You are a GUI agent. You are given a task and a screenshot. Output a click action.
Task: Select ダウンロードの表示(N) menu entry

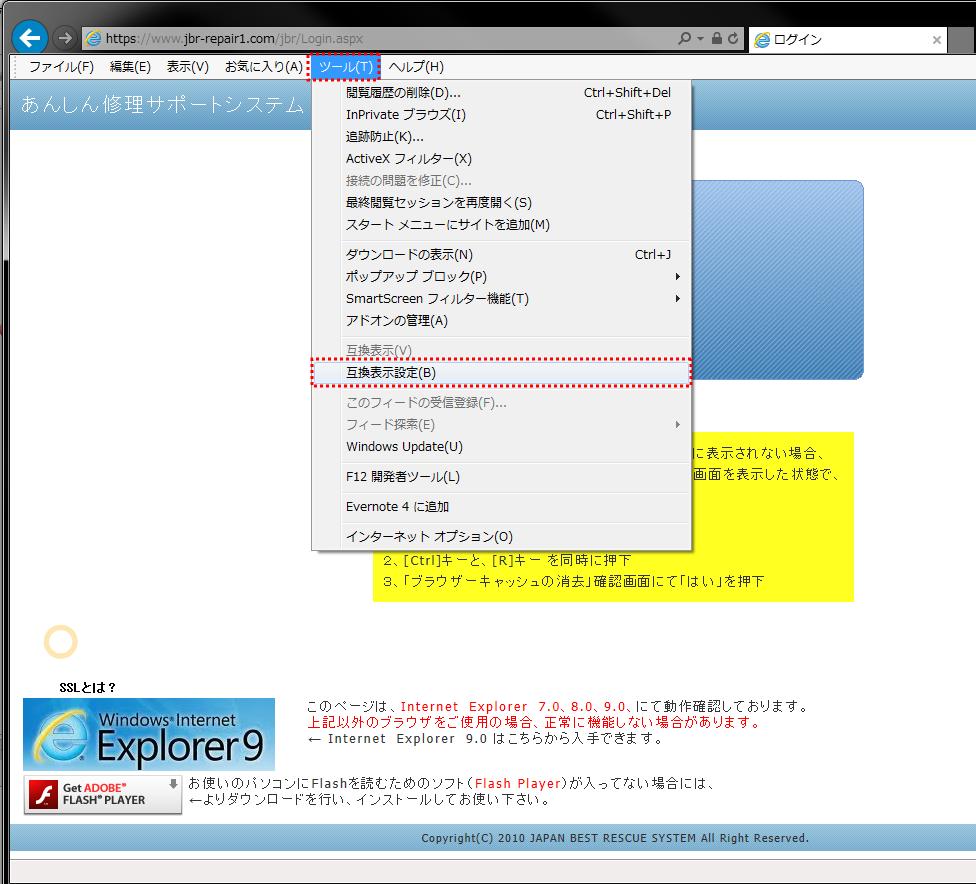point(502,255)
